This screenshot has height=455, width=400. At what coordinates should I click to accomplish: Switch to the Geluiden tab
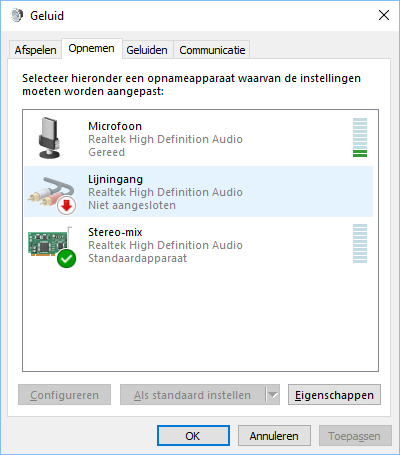147,50
